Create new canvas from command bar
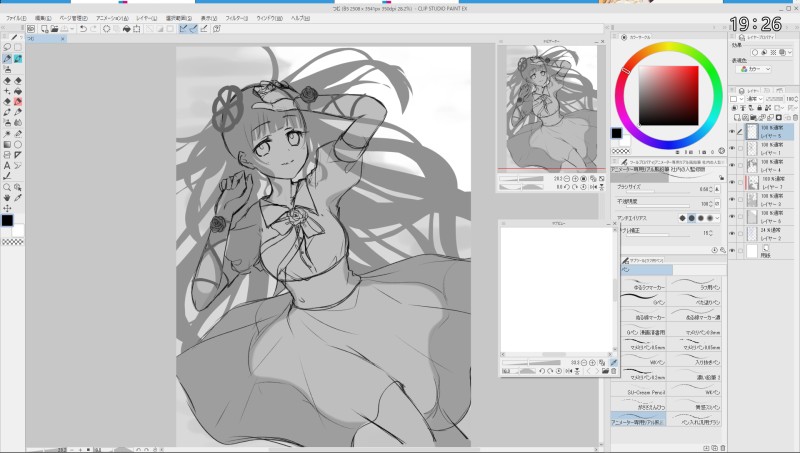The image size is (800, 453). coord(44,29)
